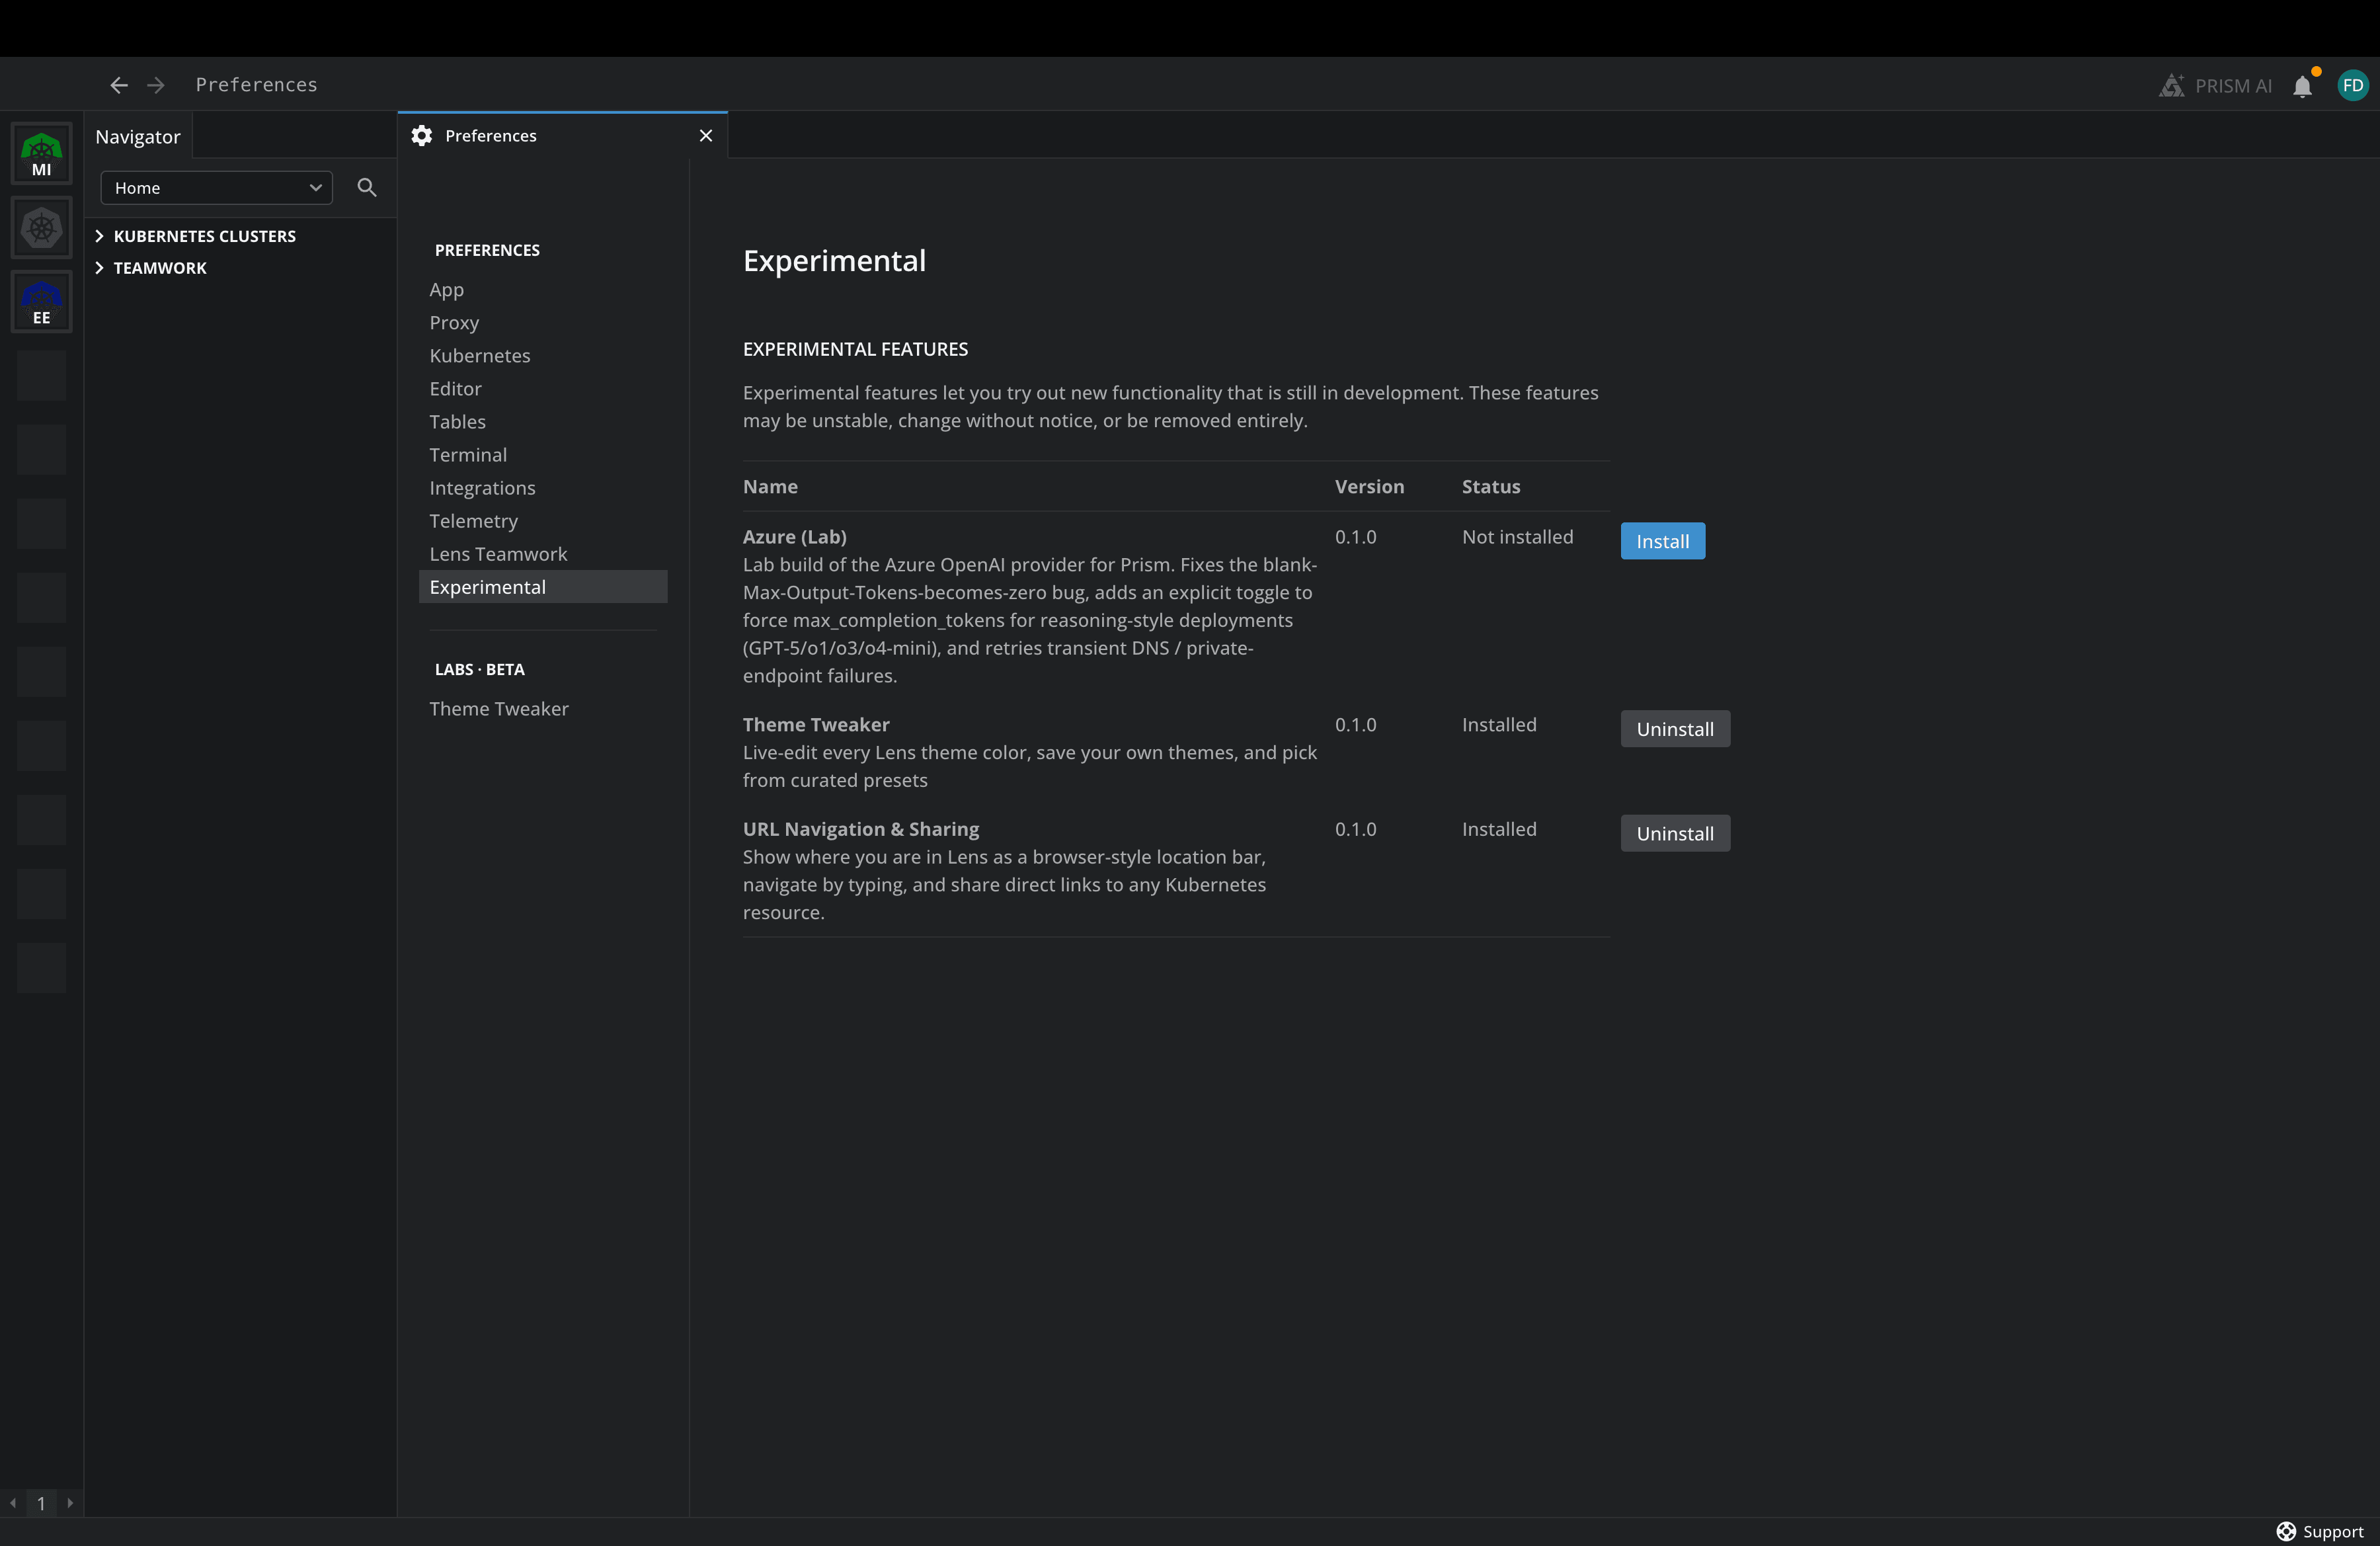This screenshot has width=2380, height=1546.
Task: Click the Preferences title in top bar
Action: pos(256,85)
